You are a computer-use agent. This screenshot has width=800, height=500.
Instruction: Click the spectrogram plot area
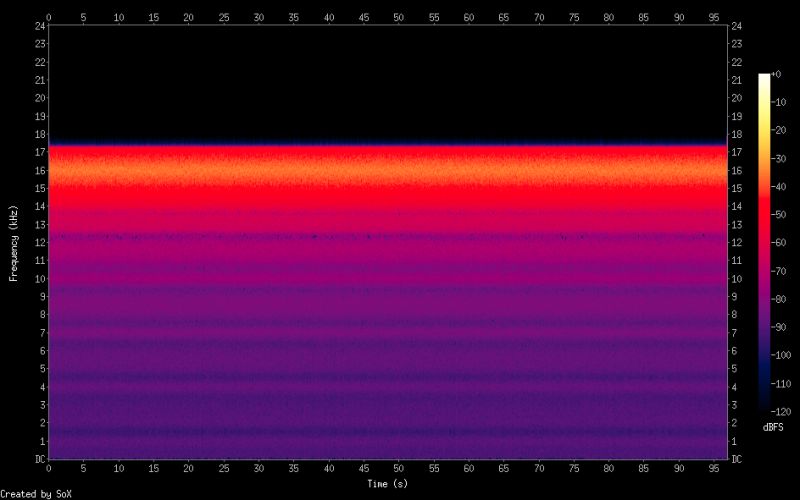(x=388, y=242)
